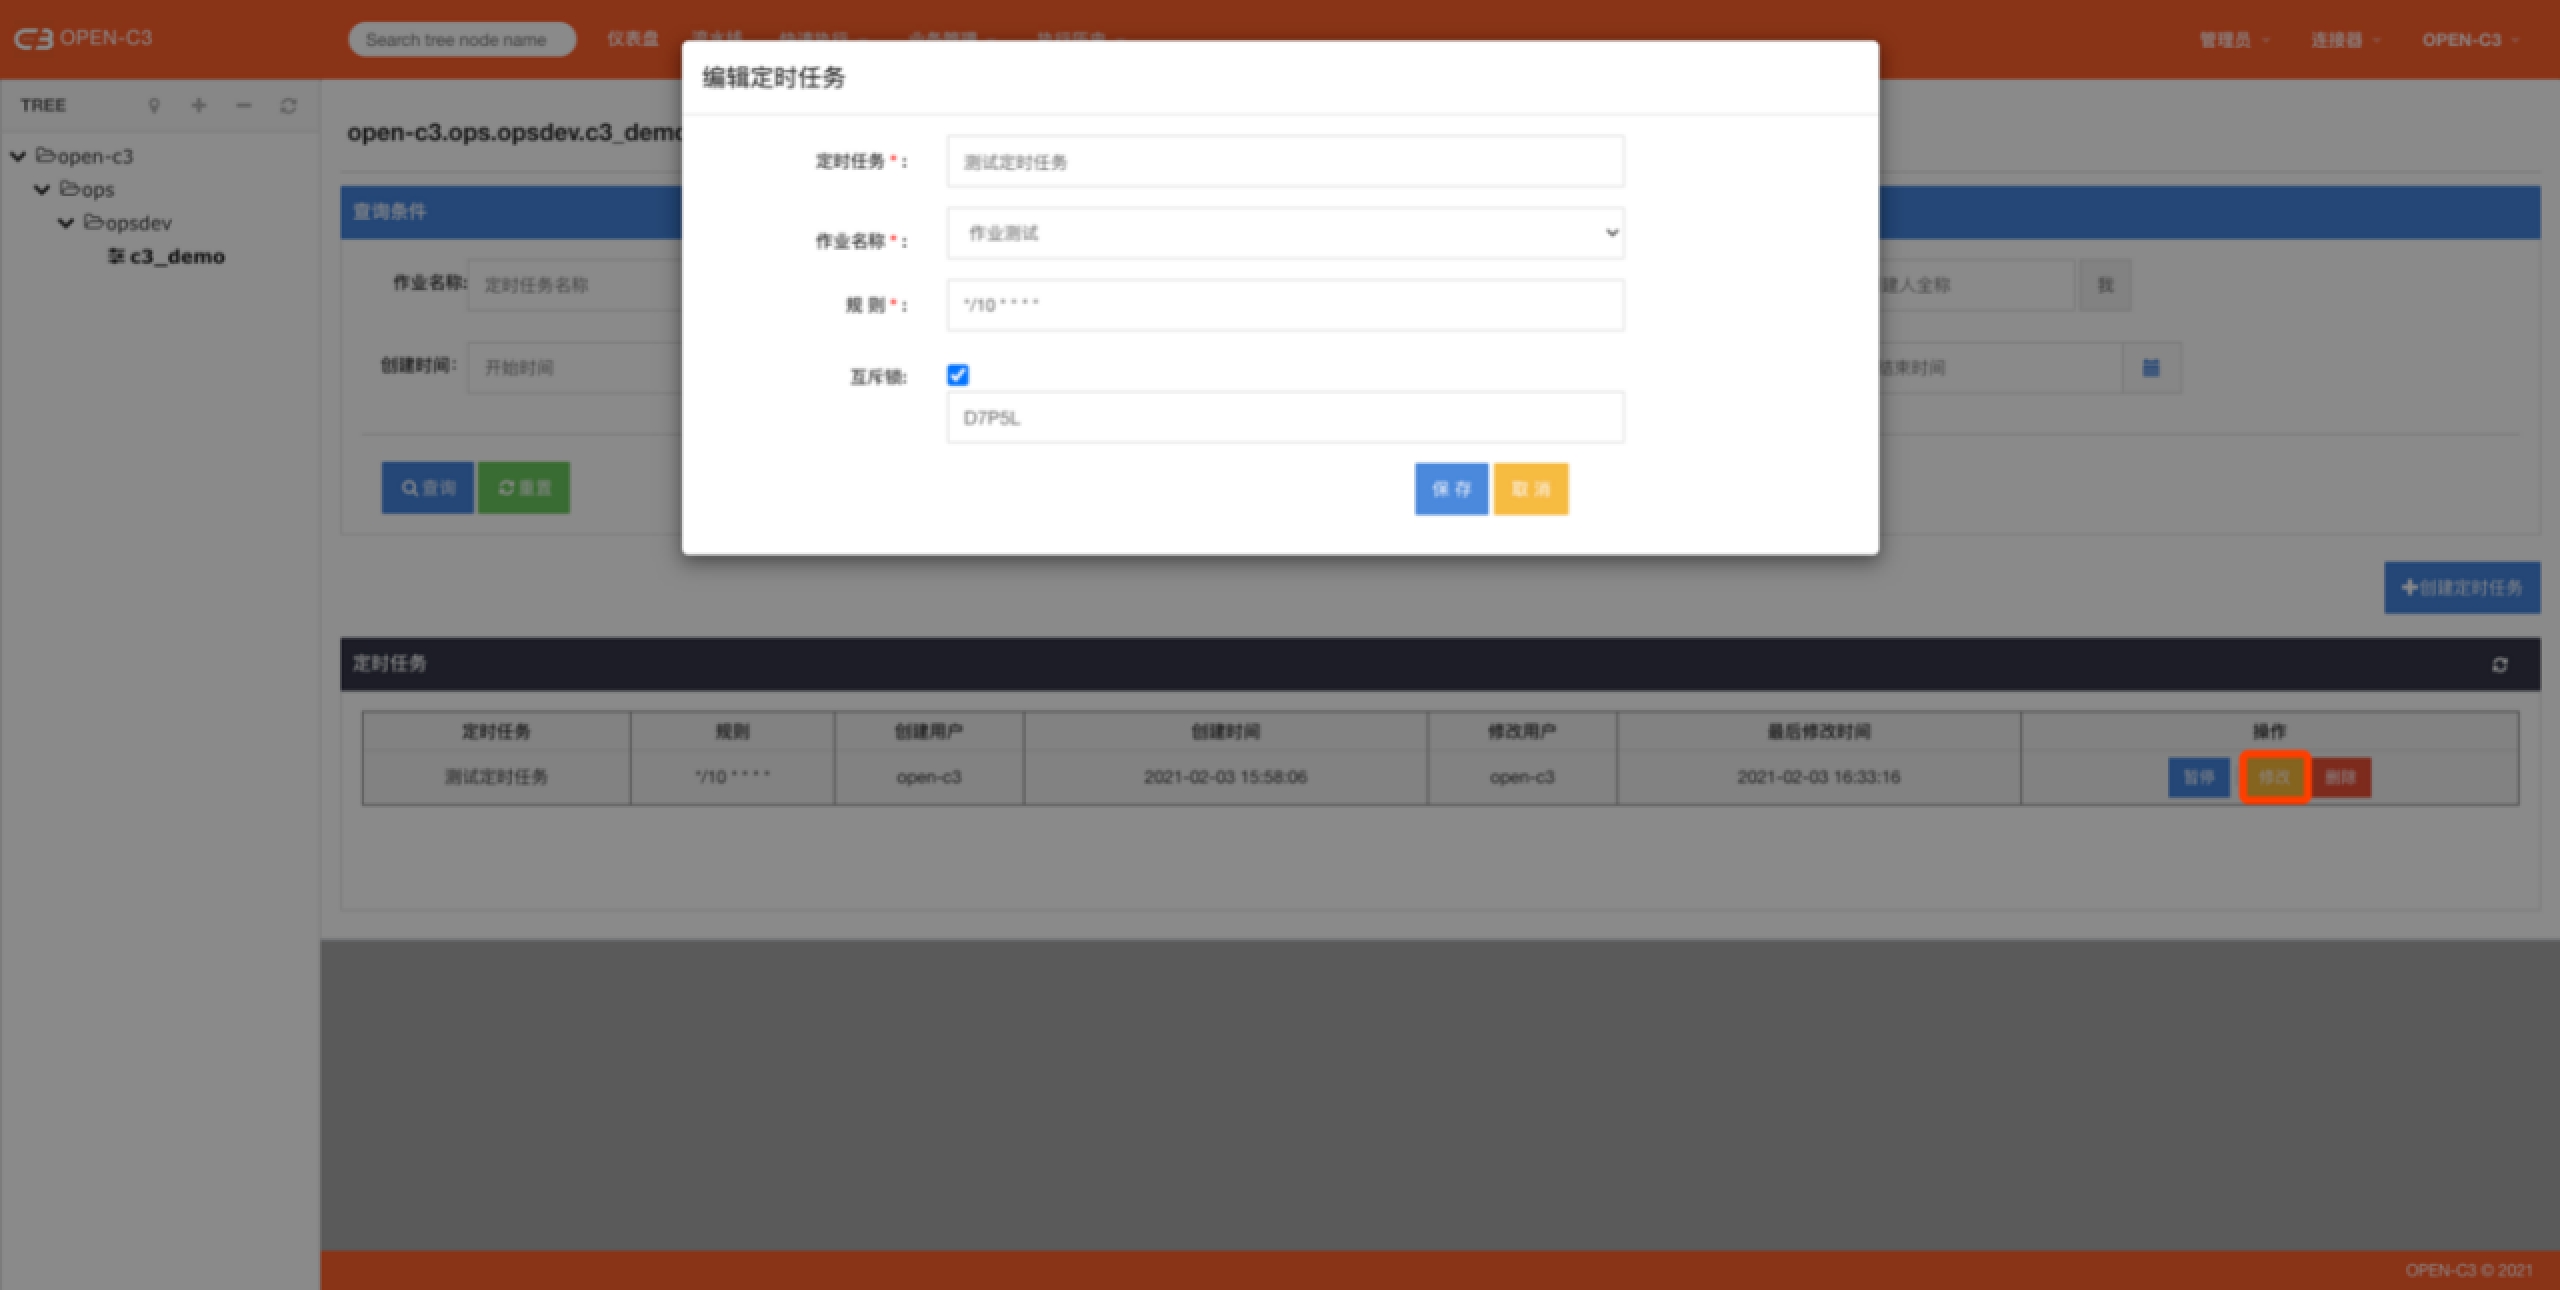Click refresh icon in 定时任务 header

2499,665
